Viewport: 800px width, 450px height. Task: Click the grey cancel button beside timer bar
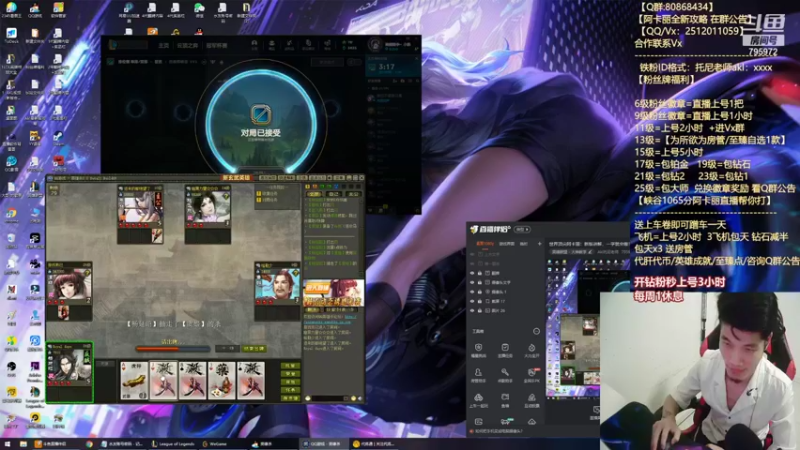tap(227, 348)
